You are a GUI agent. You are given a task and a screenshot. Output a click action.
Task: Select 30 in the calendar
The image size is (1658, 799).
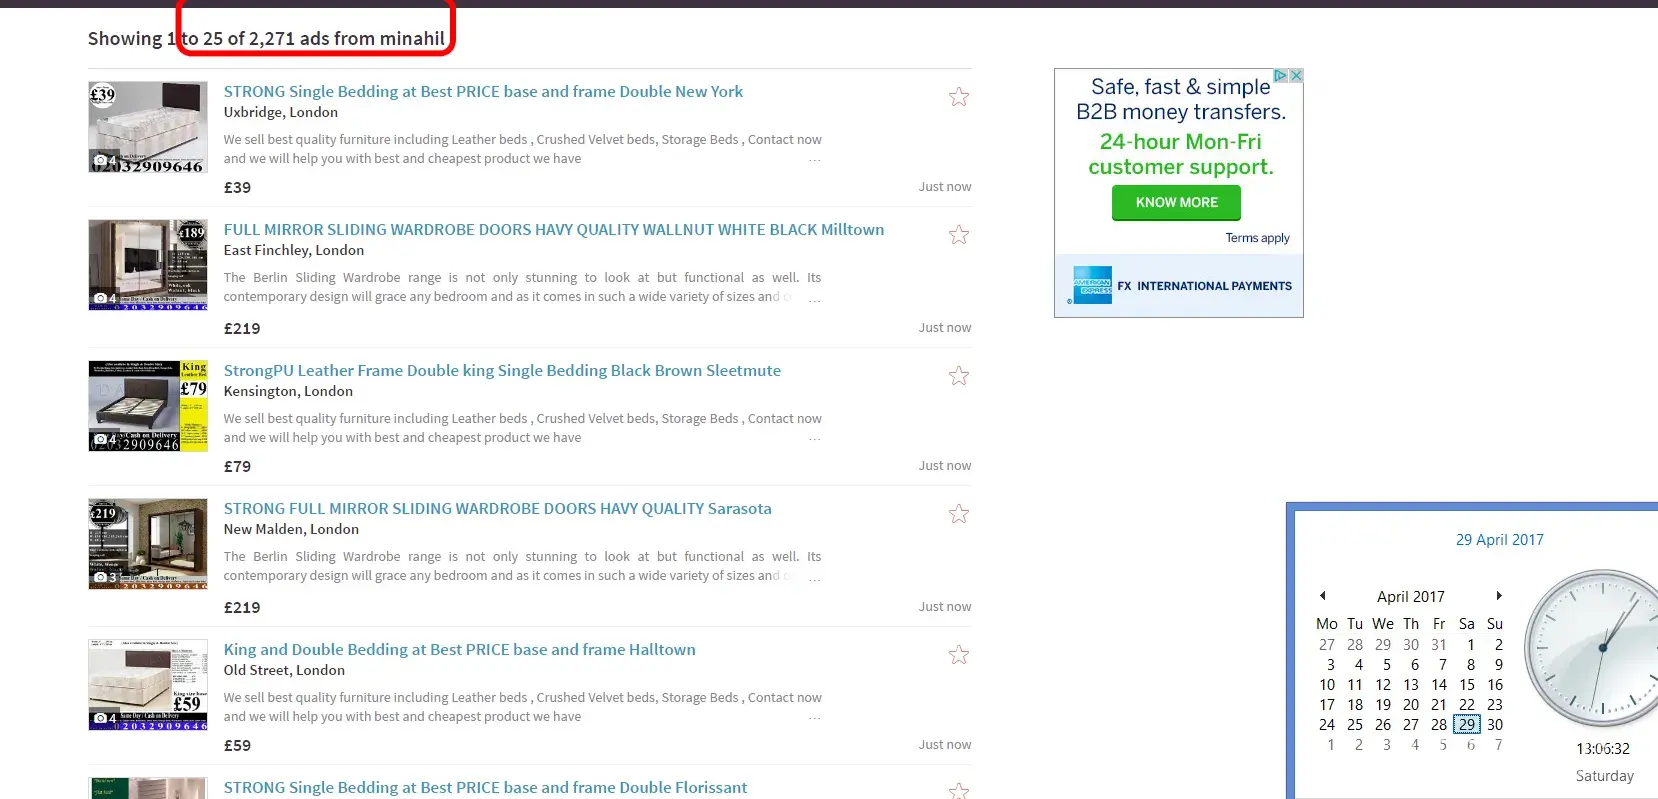point(1495,725)
